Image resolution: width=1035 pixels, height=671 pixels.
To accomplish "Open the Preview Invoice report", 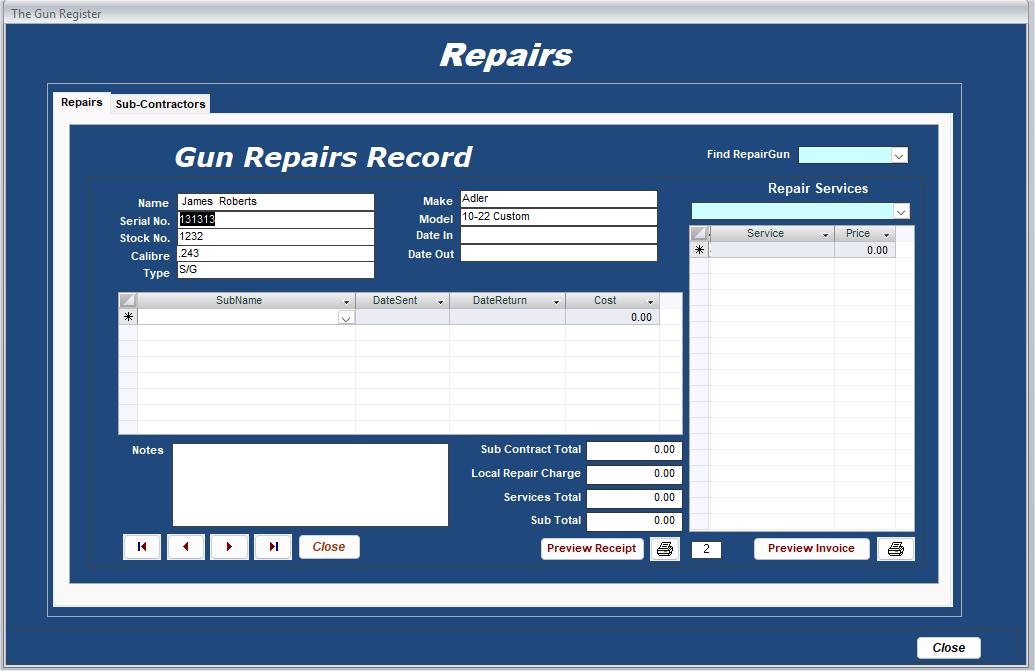I will [x=811, y=548].
